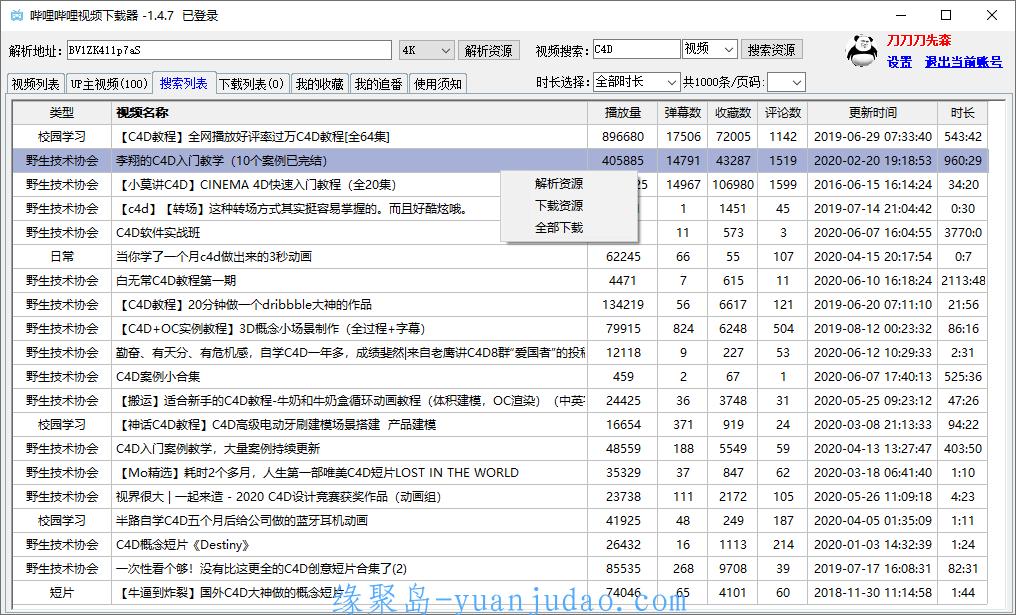The width and height of the screenshot is (1016, 615).
Task: Open the 视频 search type dropdown
Action: point(710,49)
